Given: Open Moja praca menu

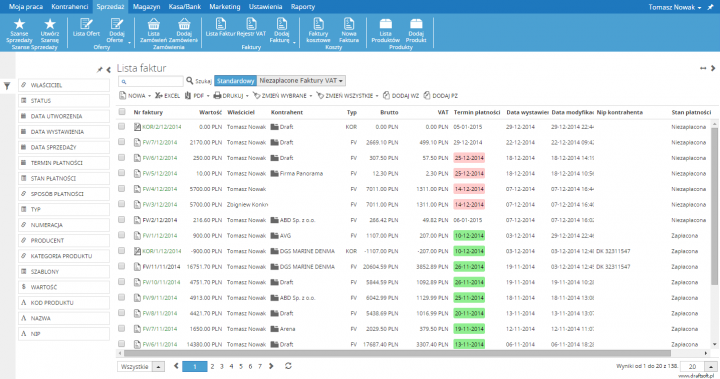Looking at the screenshot, I should pos(26,7).
